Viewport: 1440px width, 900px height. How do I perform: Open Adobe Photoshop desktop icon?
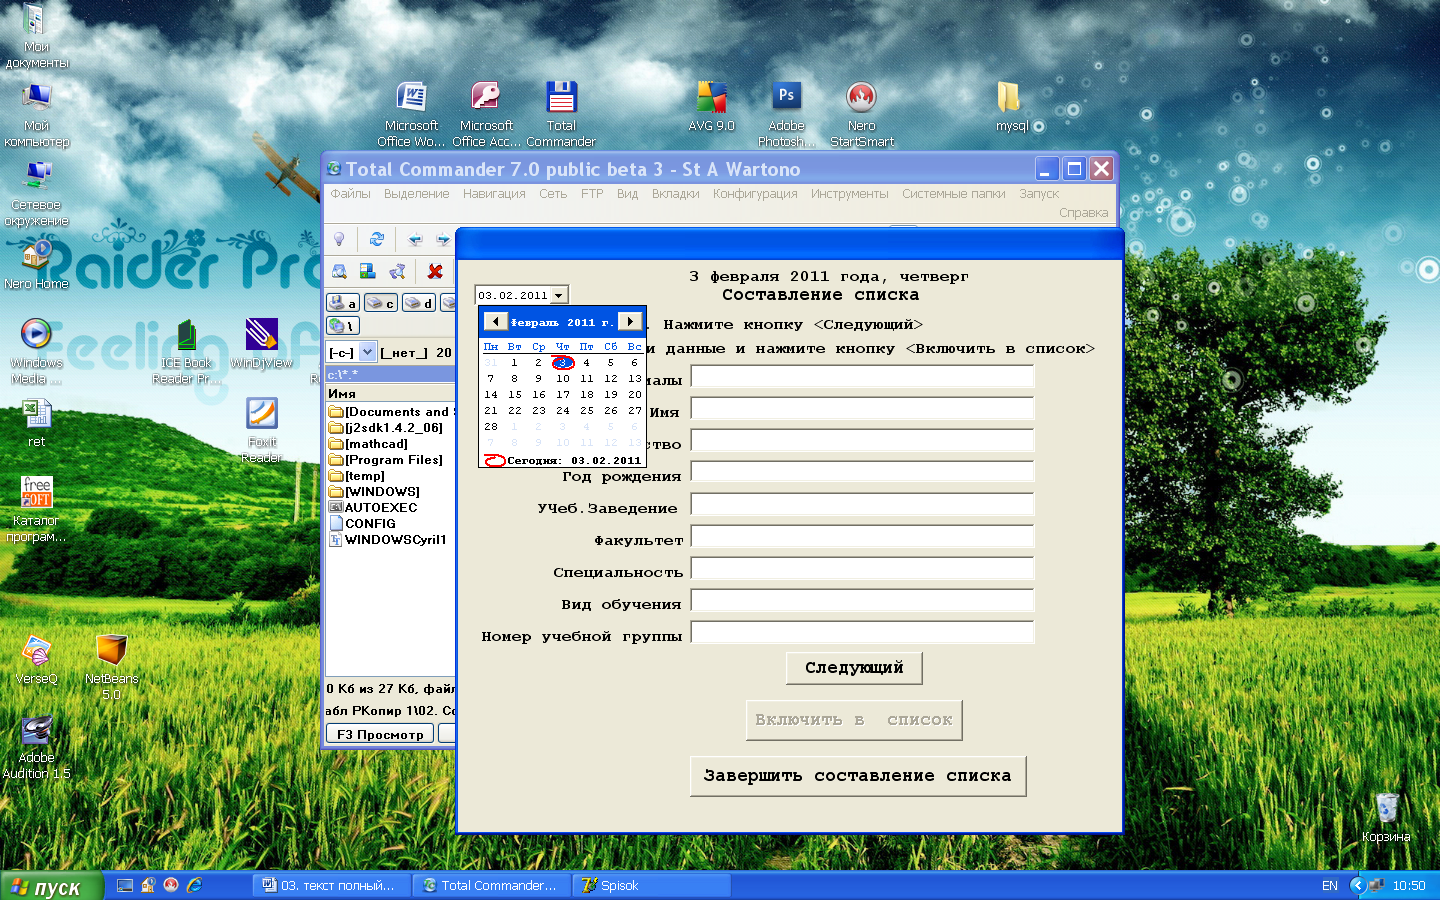(x=786, y=114)
